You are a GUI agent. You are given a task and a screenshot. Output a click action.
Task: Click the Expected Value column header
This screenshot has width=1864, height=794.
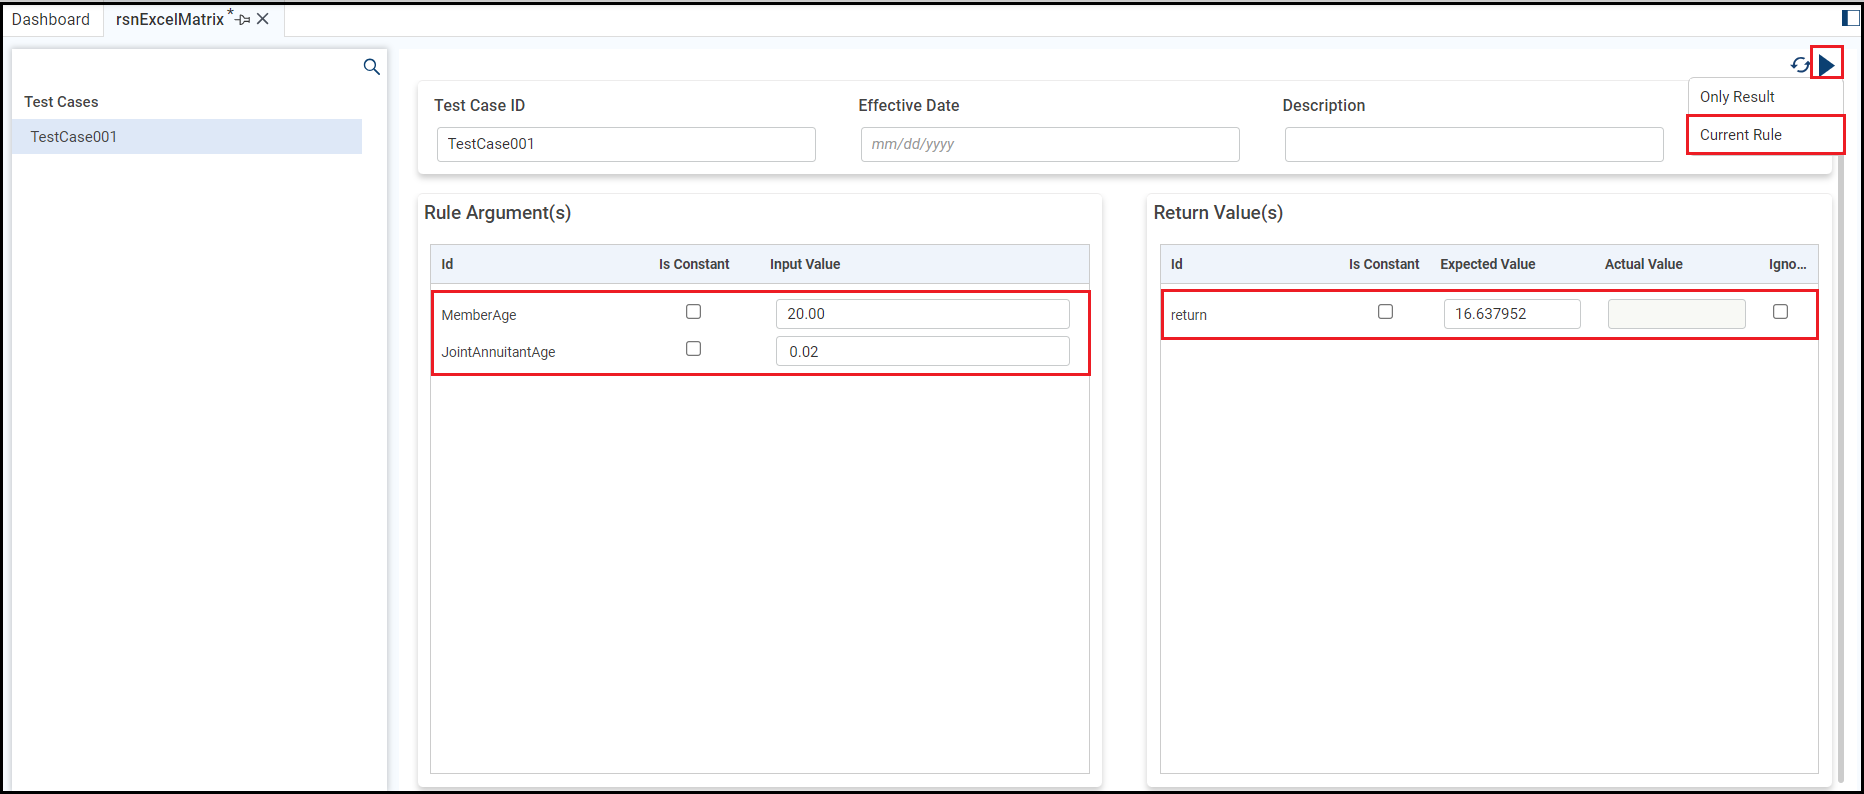pos(1487,264)
